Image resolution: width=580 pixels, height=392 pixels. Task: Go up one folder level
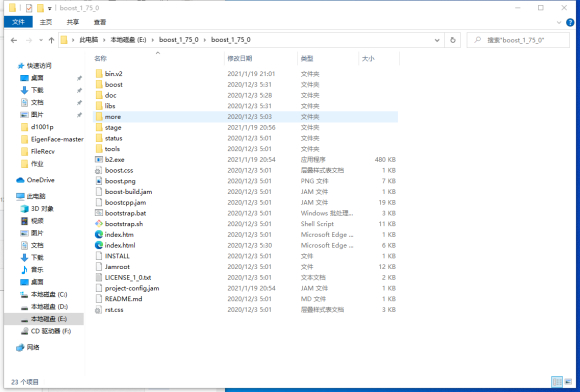tap(51, 40)
